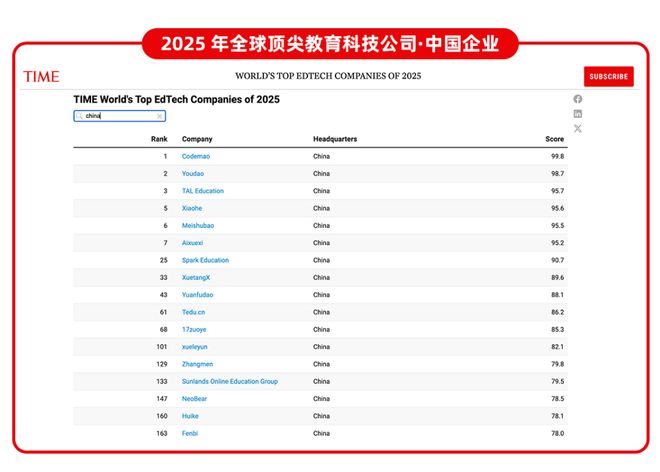Screen dimensions: 660x472
Task: Click the Company column header
Action: tap(197, 139)
